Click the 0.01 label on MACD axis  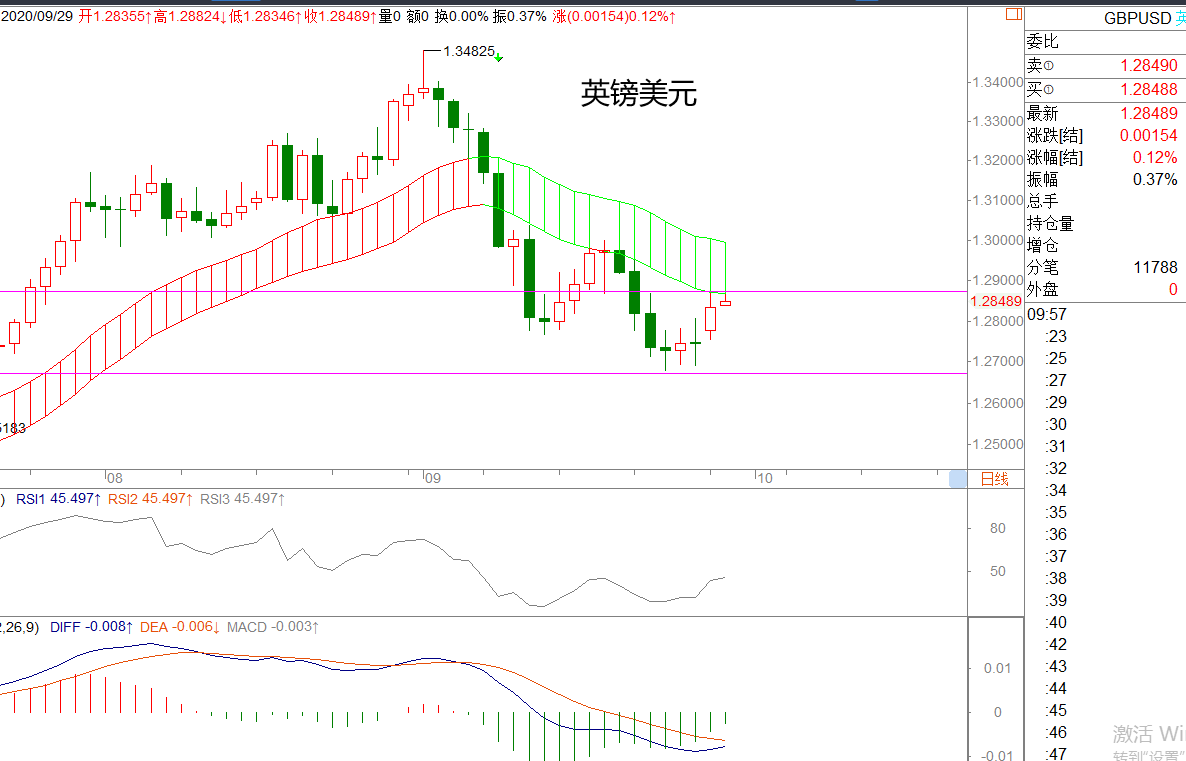coord(997,668)
